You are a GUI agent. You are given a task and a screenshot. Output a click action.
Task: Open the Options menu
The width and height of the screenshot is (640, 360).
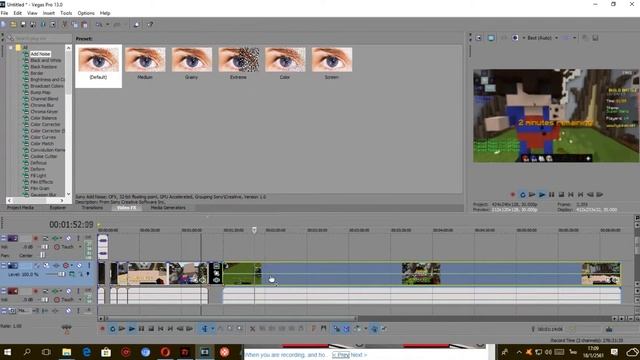click(x=86, y=13)
